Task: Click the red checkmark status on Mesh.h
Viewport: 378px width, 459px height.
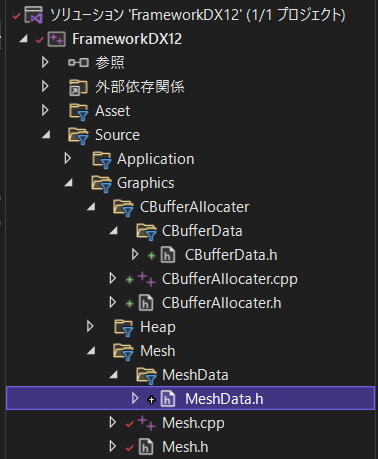Action: (129, 448)
